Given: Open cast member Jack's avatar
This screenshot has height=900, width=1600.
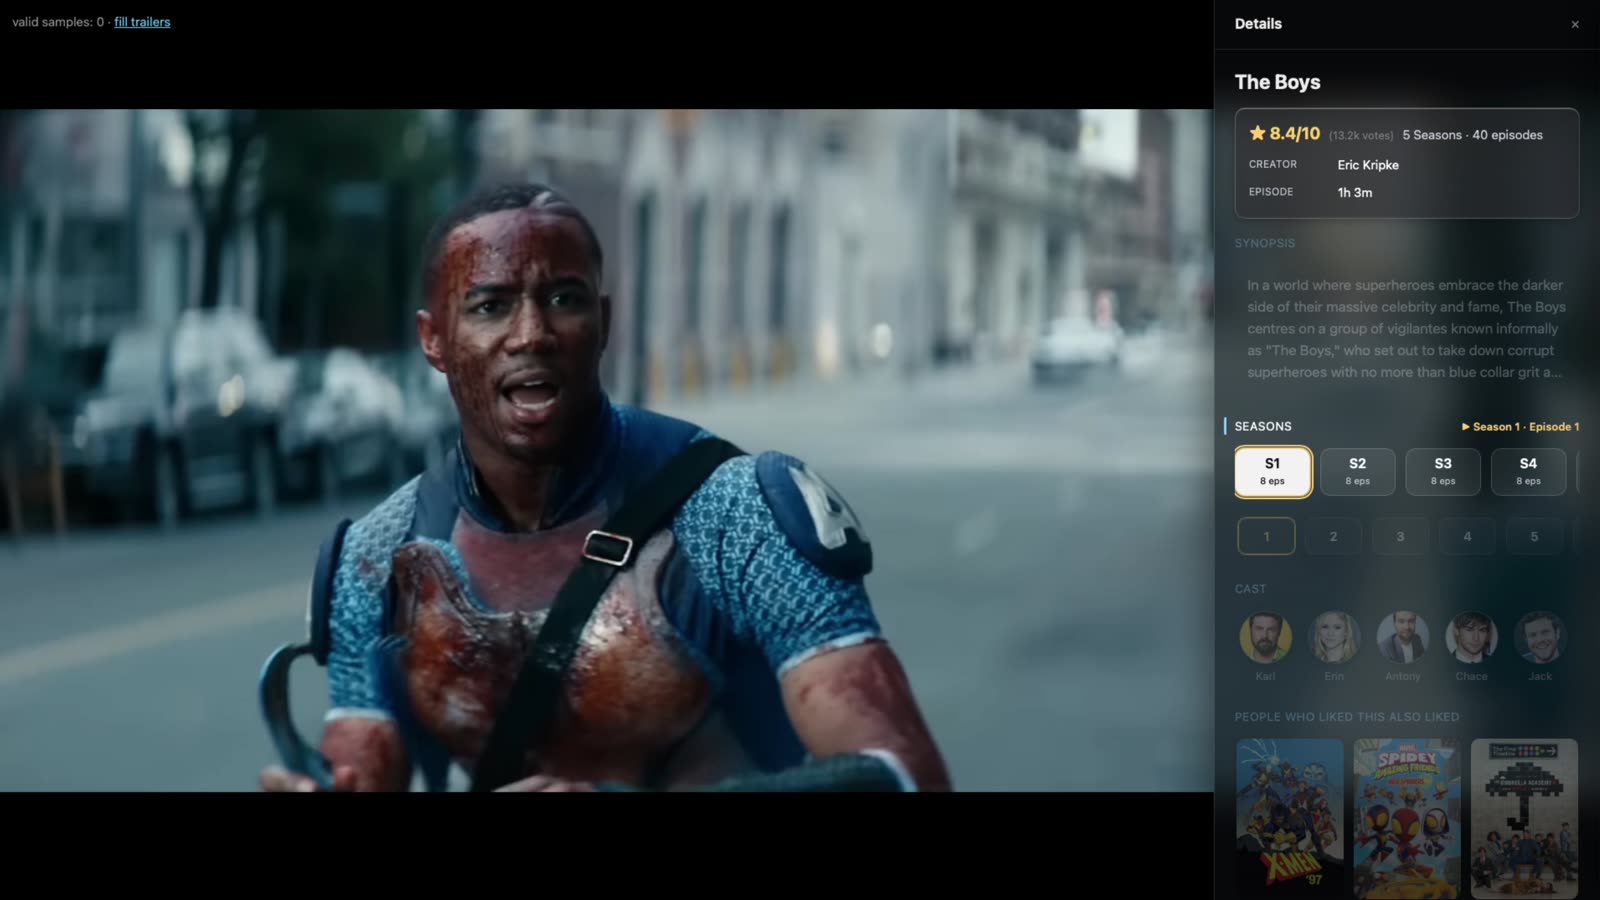Looking at the screenshot, I should (1540, 637).
